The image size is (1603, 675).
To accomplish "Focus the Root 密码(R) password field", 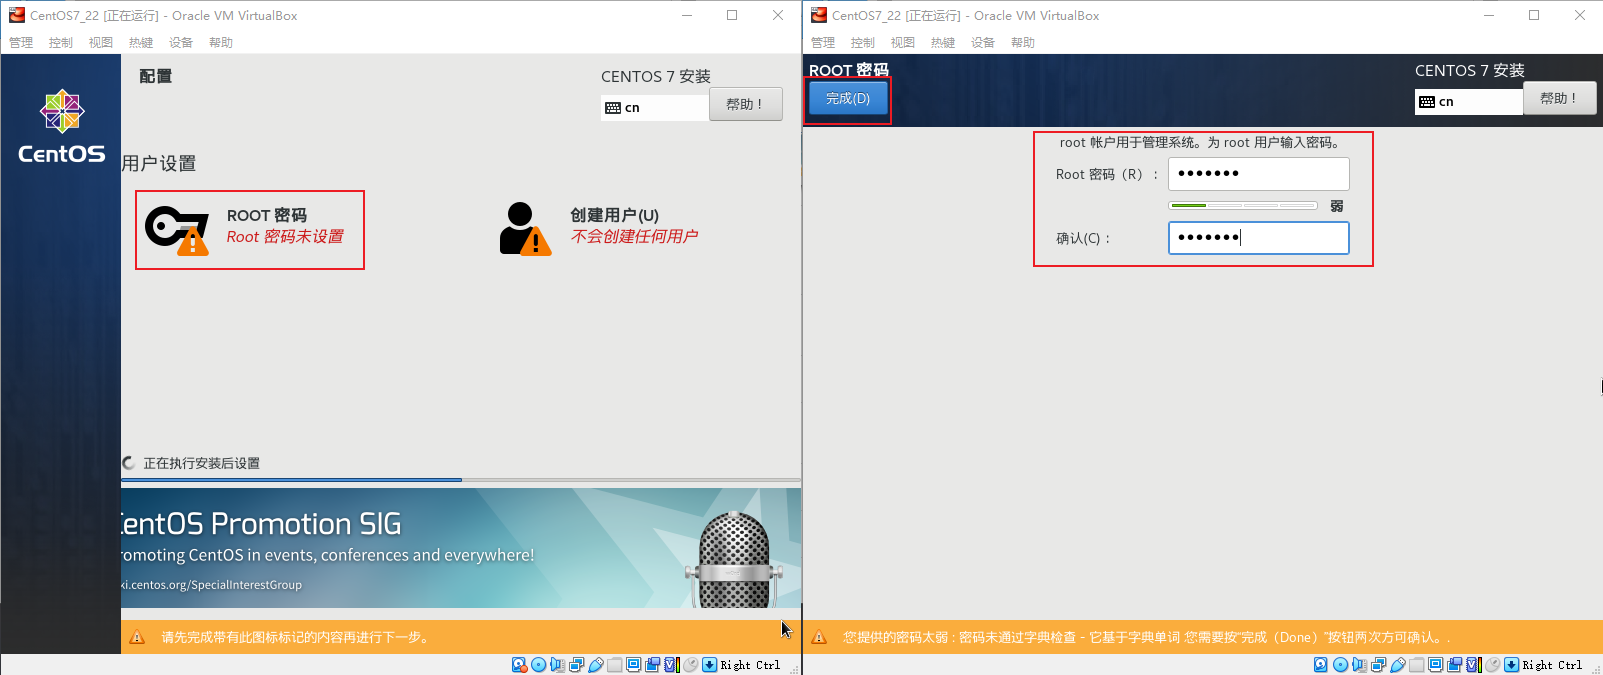I will click(1258, 174).
